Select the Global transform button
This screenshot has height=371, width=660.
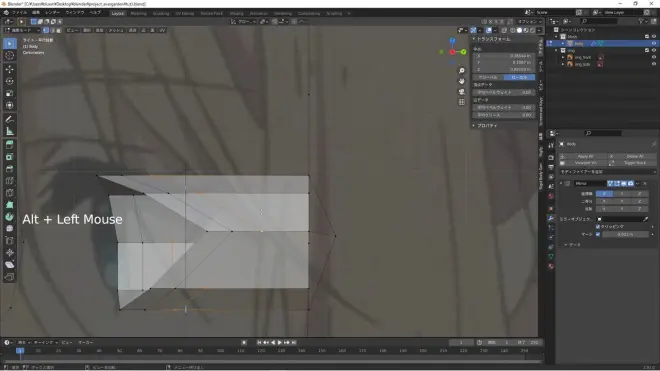pyautogui.click(x=488, y=77)
